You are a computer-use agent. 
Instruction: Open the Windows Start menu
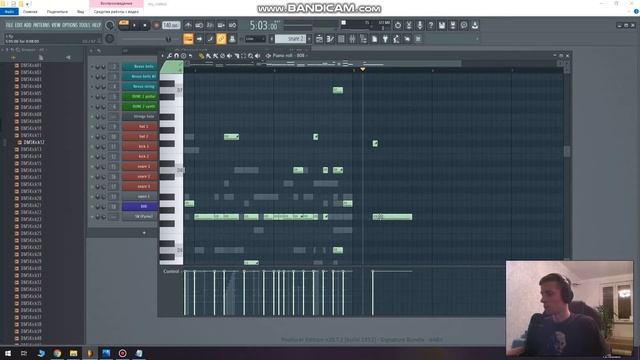coord(8,353)
